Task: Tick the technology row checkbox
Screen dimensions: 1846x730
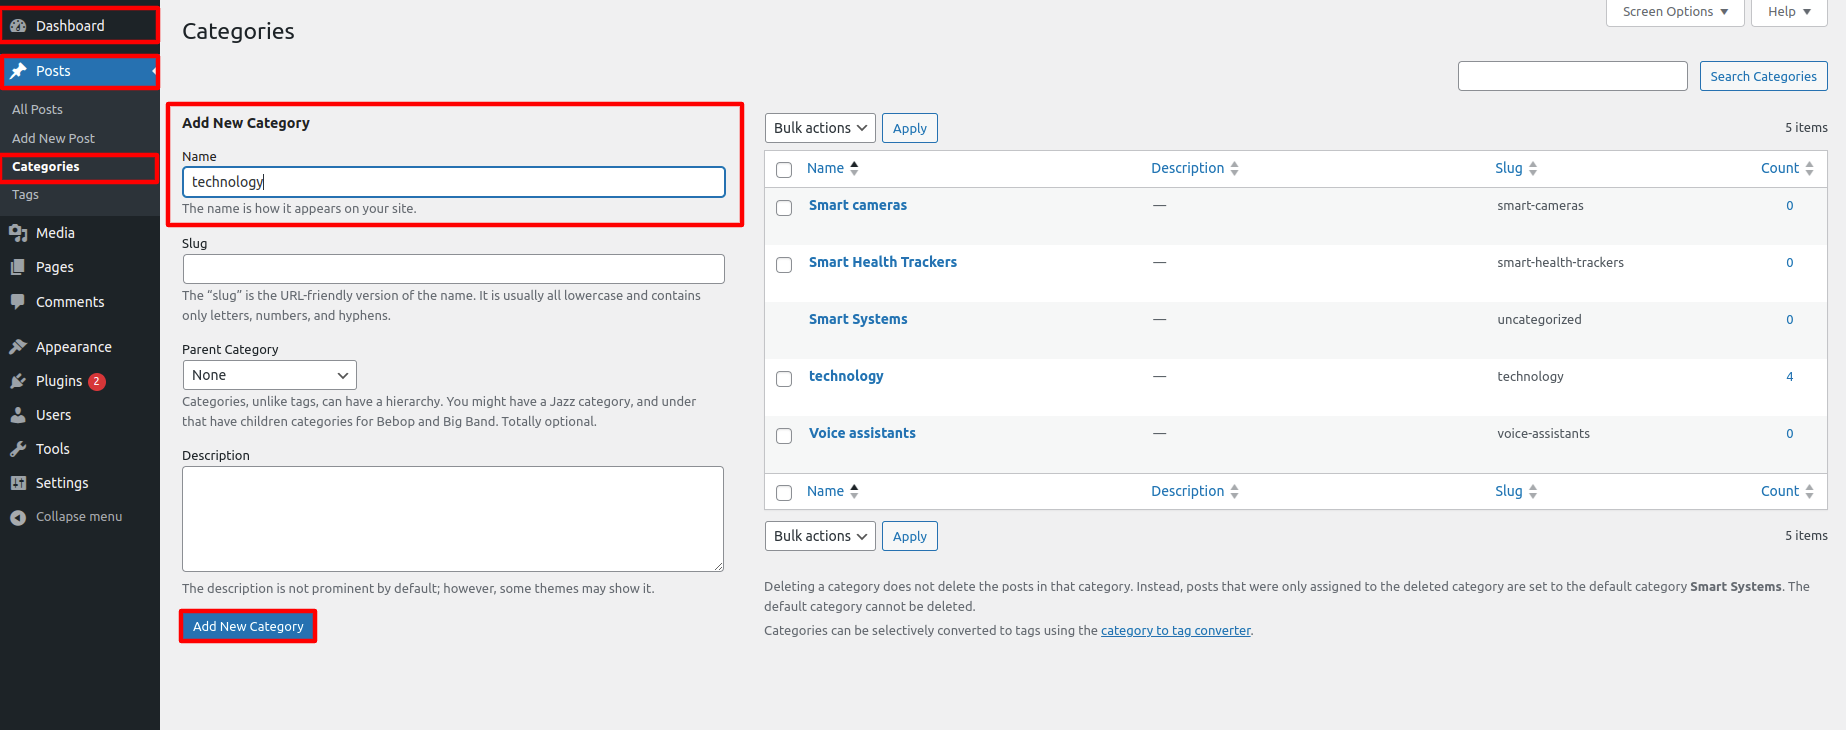Action: click(x=784, y=379)
